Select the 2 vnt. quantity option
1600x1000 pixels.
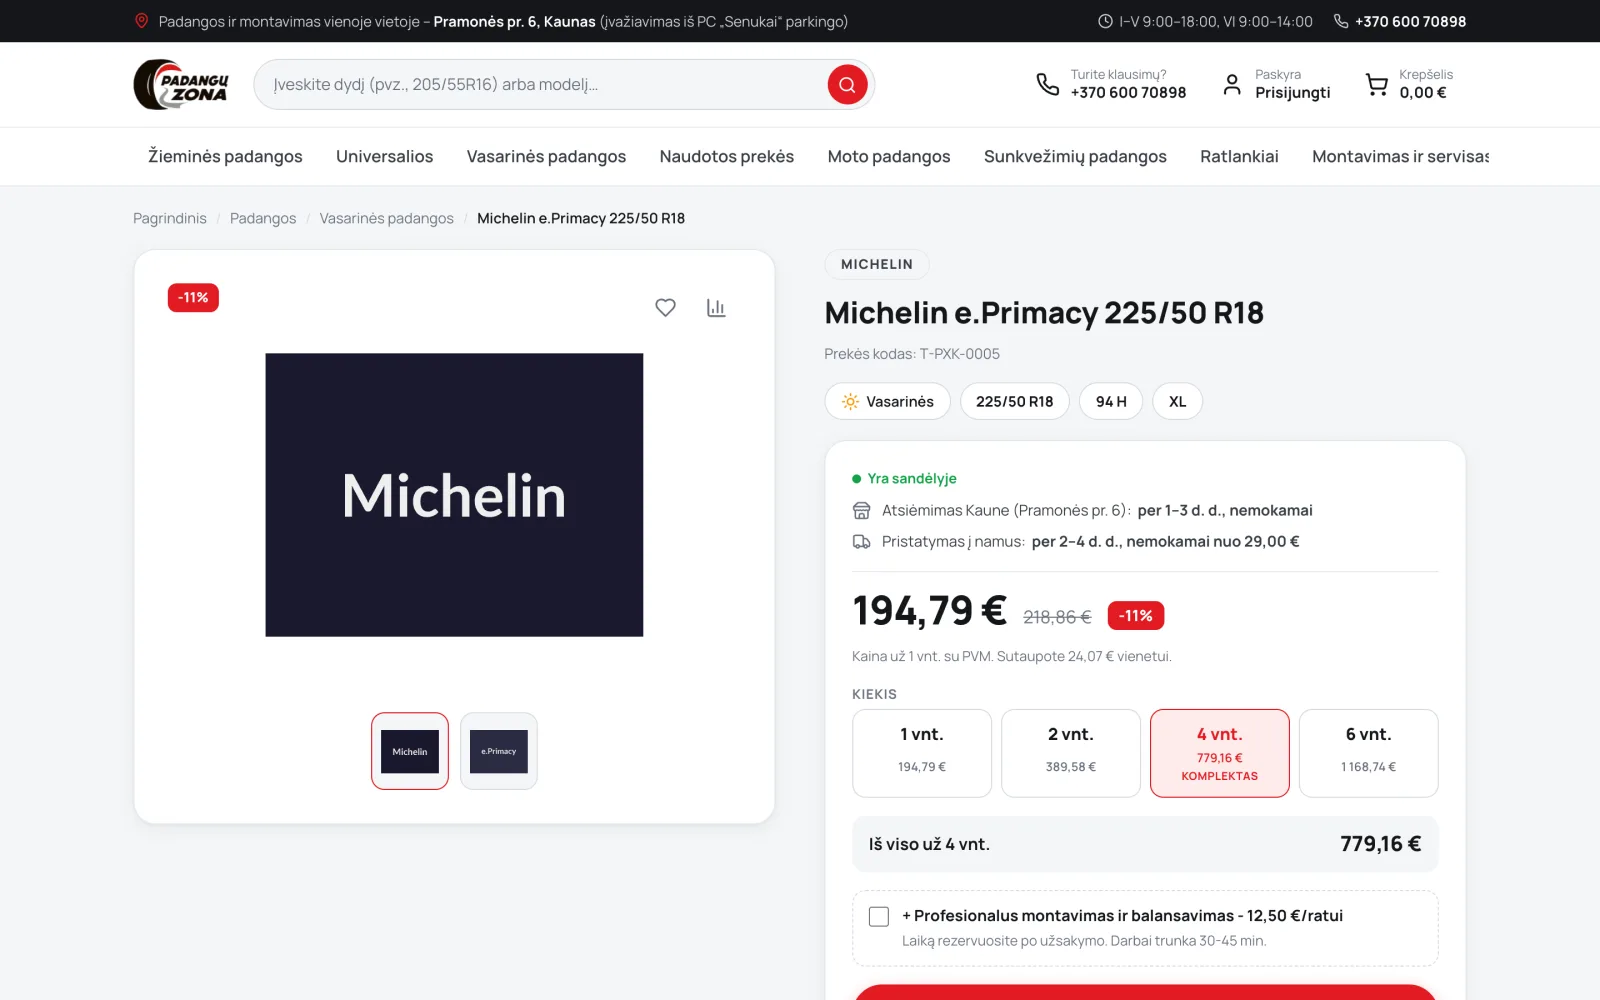[1071, 753]
